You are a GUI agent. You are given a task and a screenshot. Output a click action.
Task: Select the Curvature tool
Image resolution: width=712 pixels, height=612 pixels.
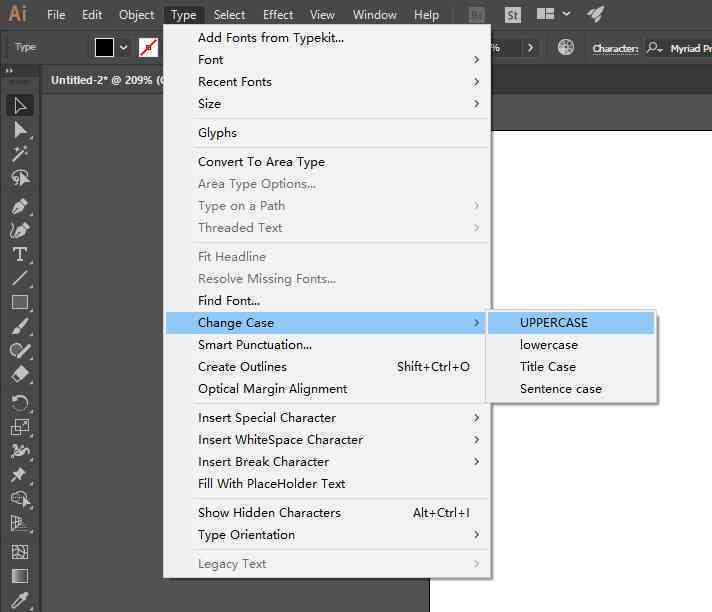point(20,230)
